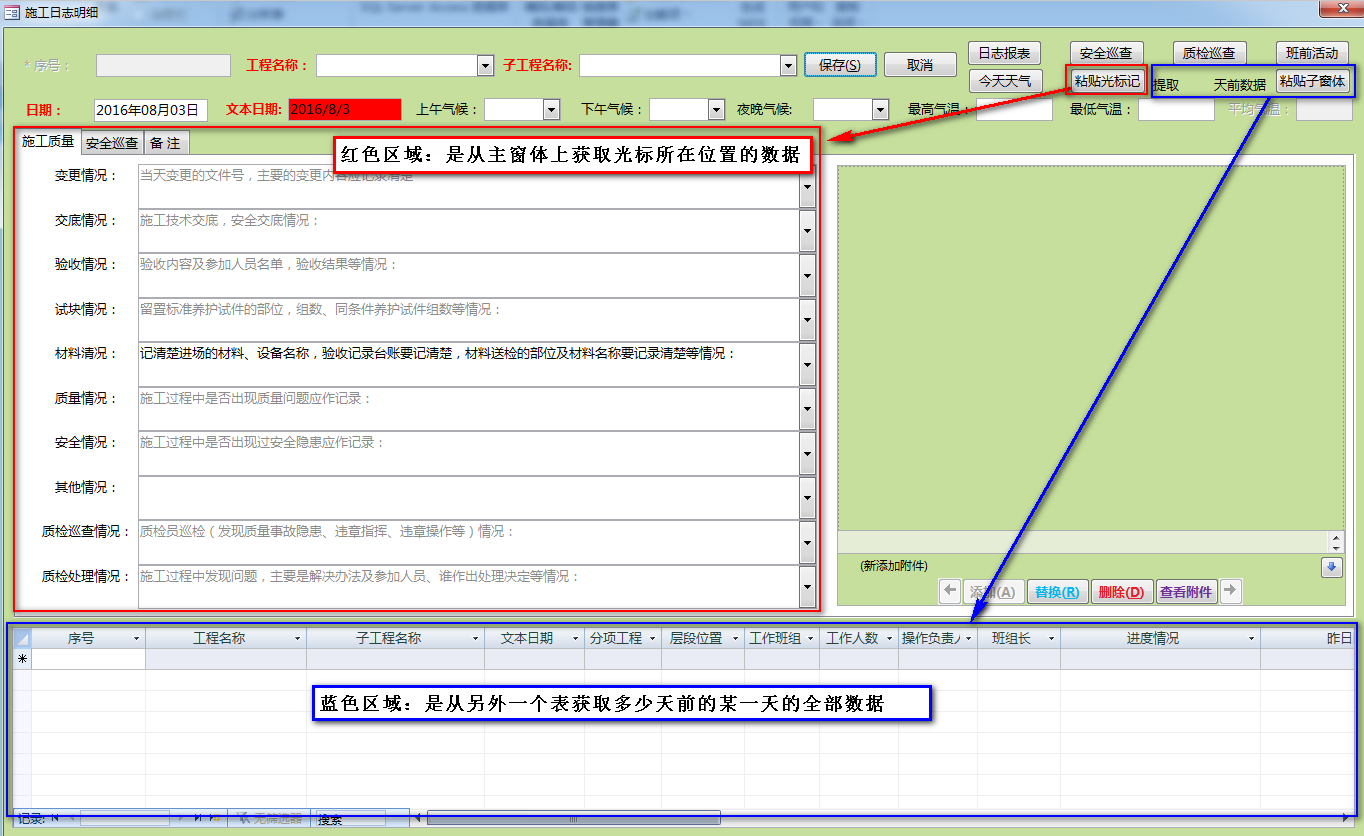Open the 备注 tab
Screen dimensions: 1364x836
click(x=165, y=143)
